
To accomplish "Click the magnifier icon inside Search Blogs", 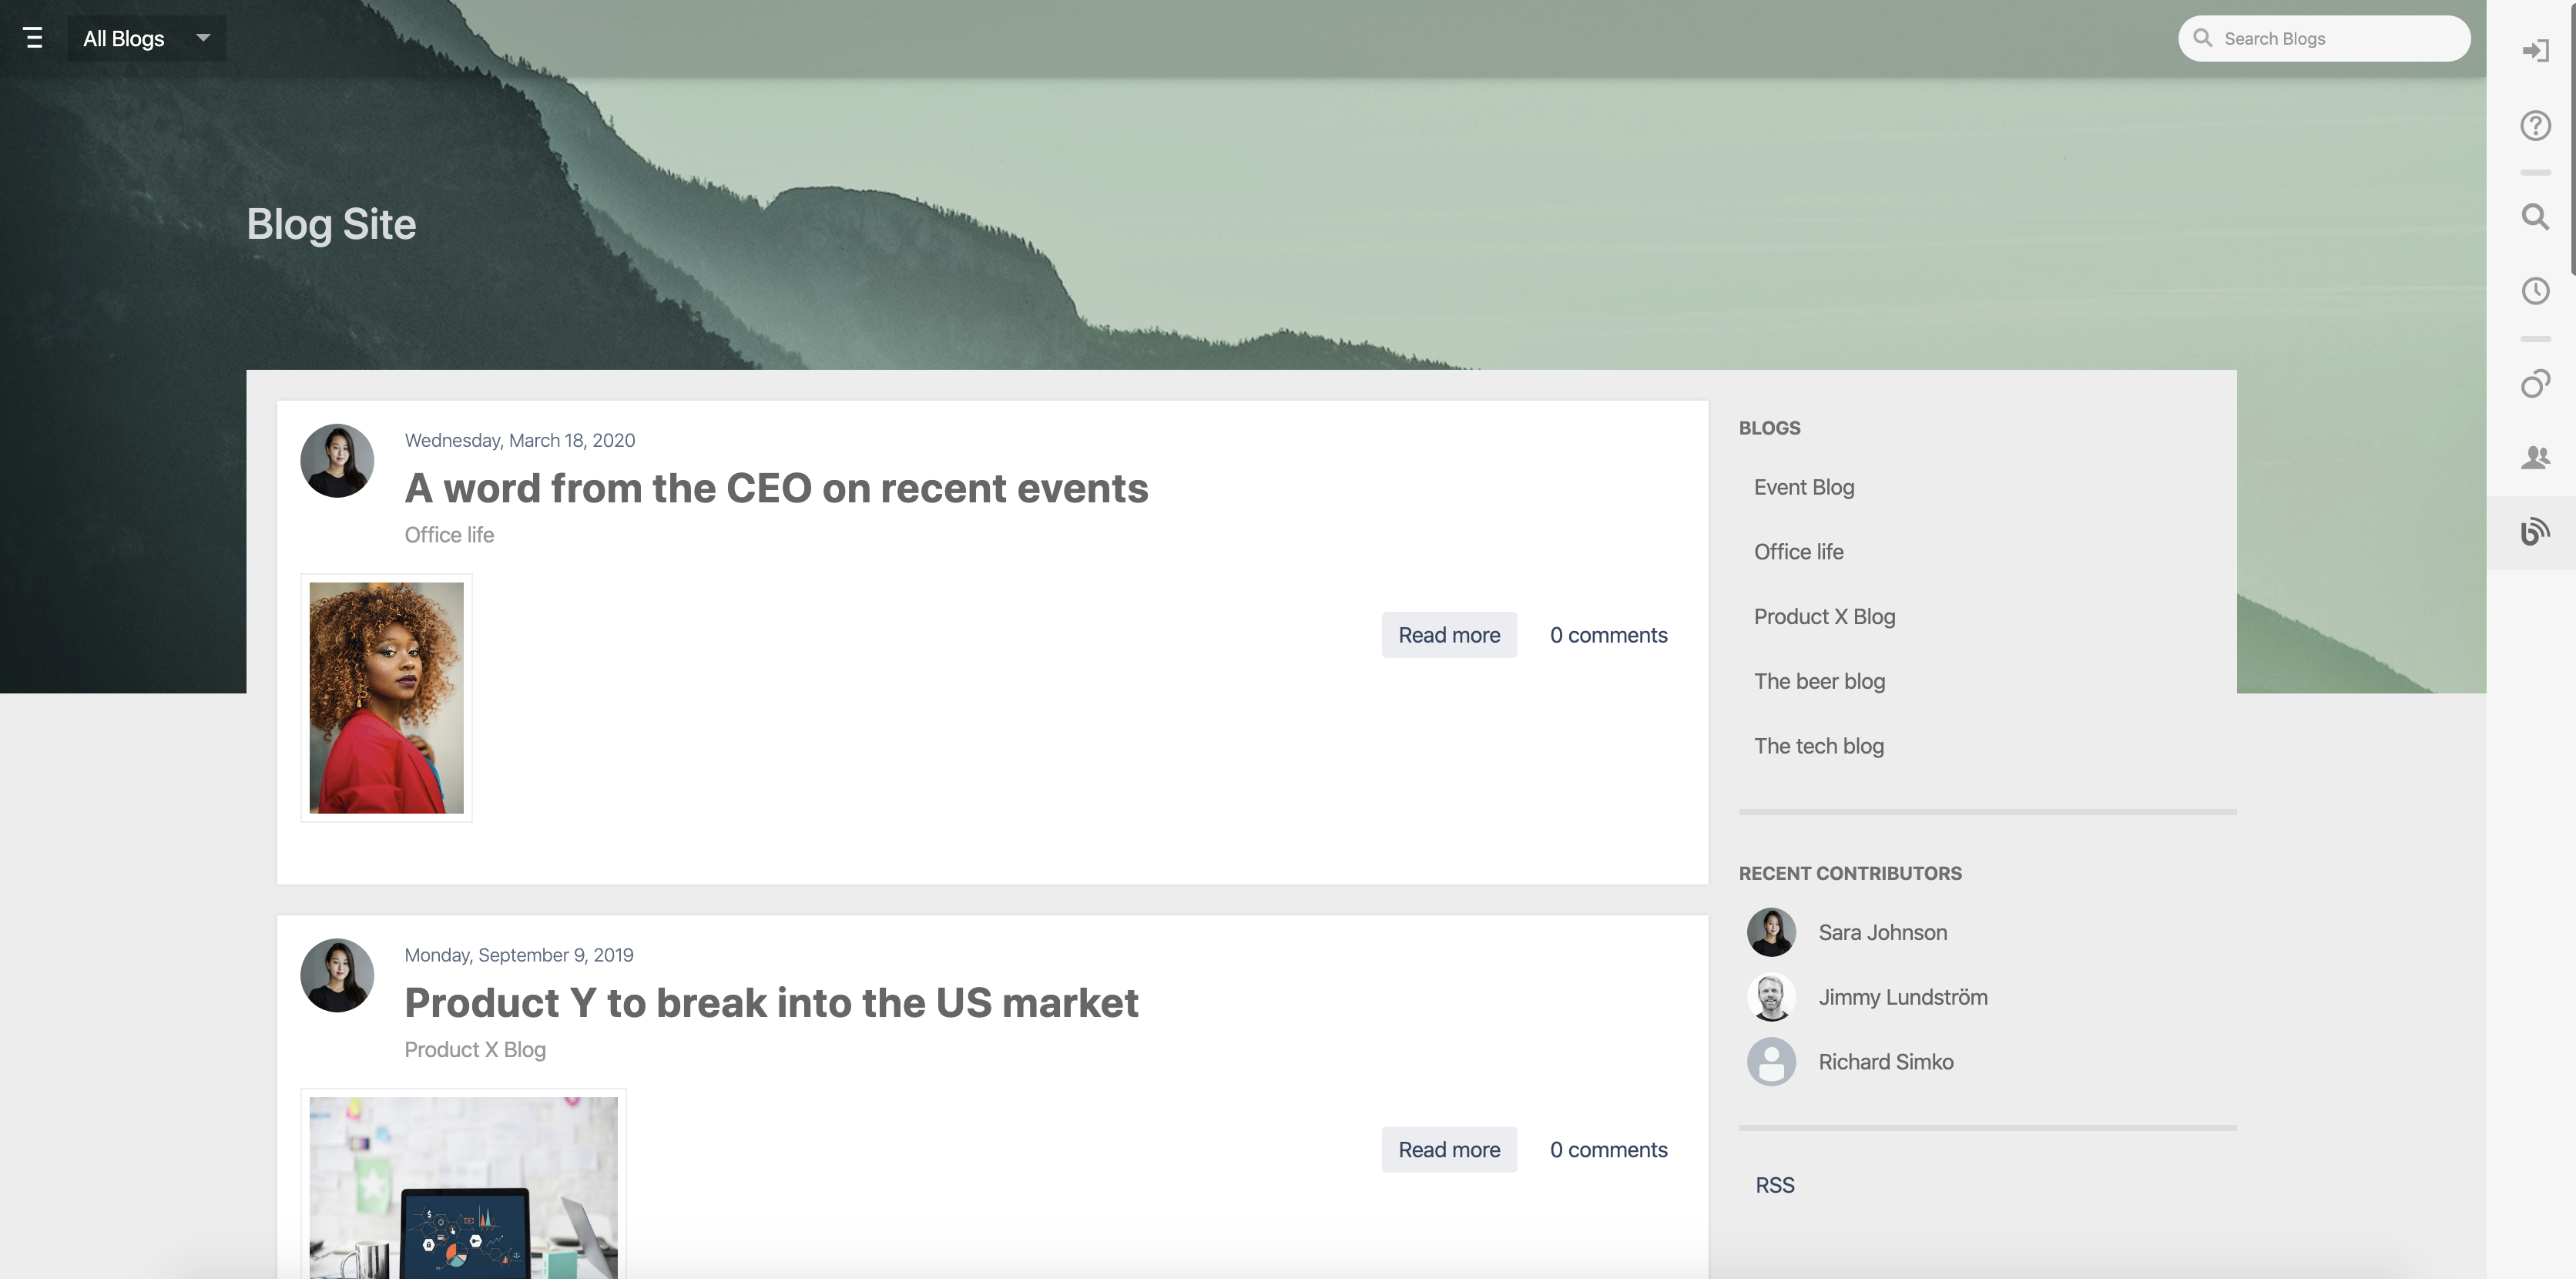I will click(x=2202, y=38).
